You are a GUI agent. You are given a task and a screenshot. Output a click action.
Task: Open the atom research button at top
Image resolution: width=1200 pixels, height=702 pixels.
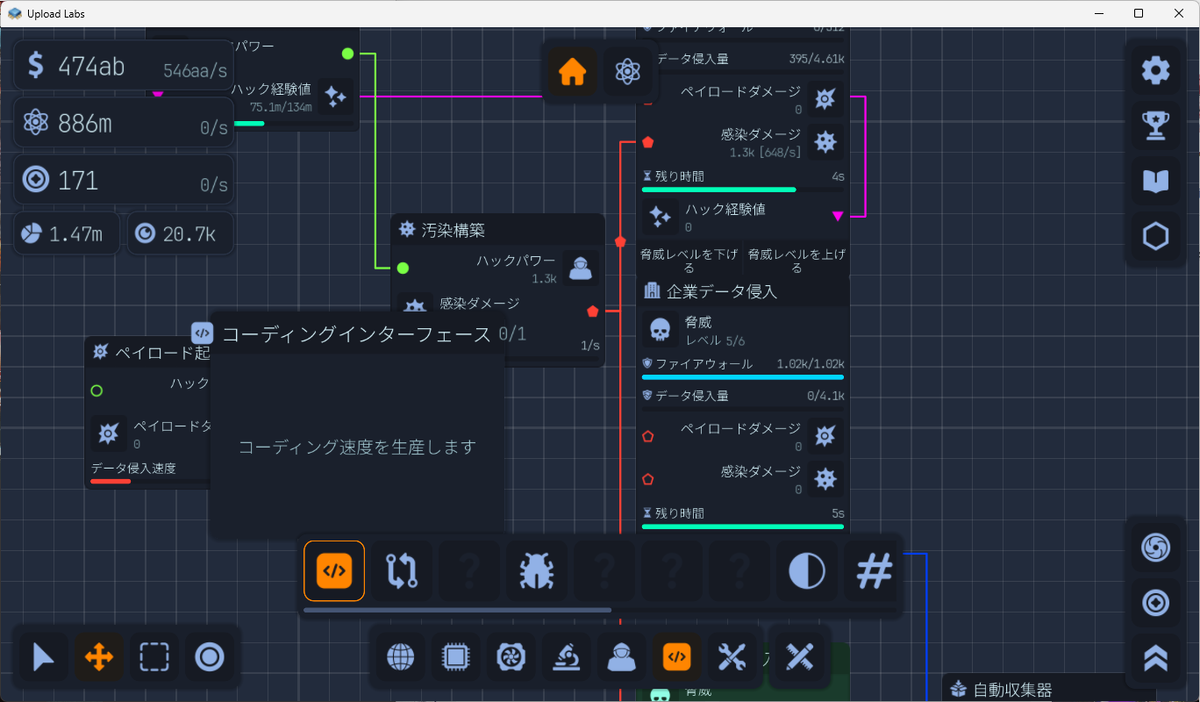coord(627,72)
